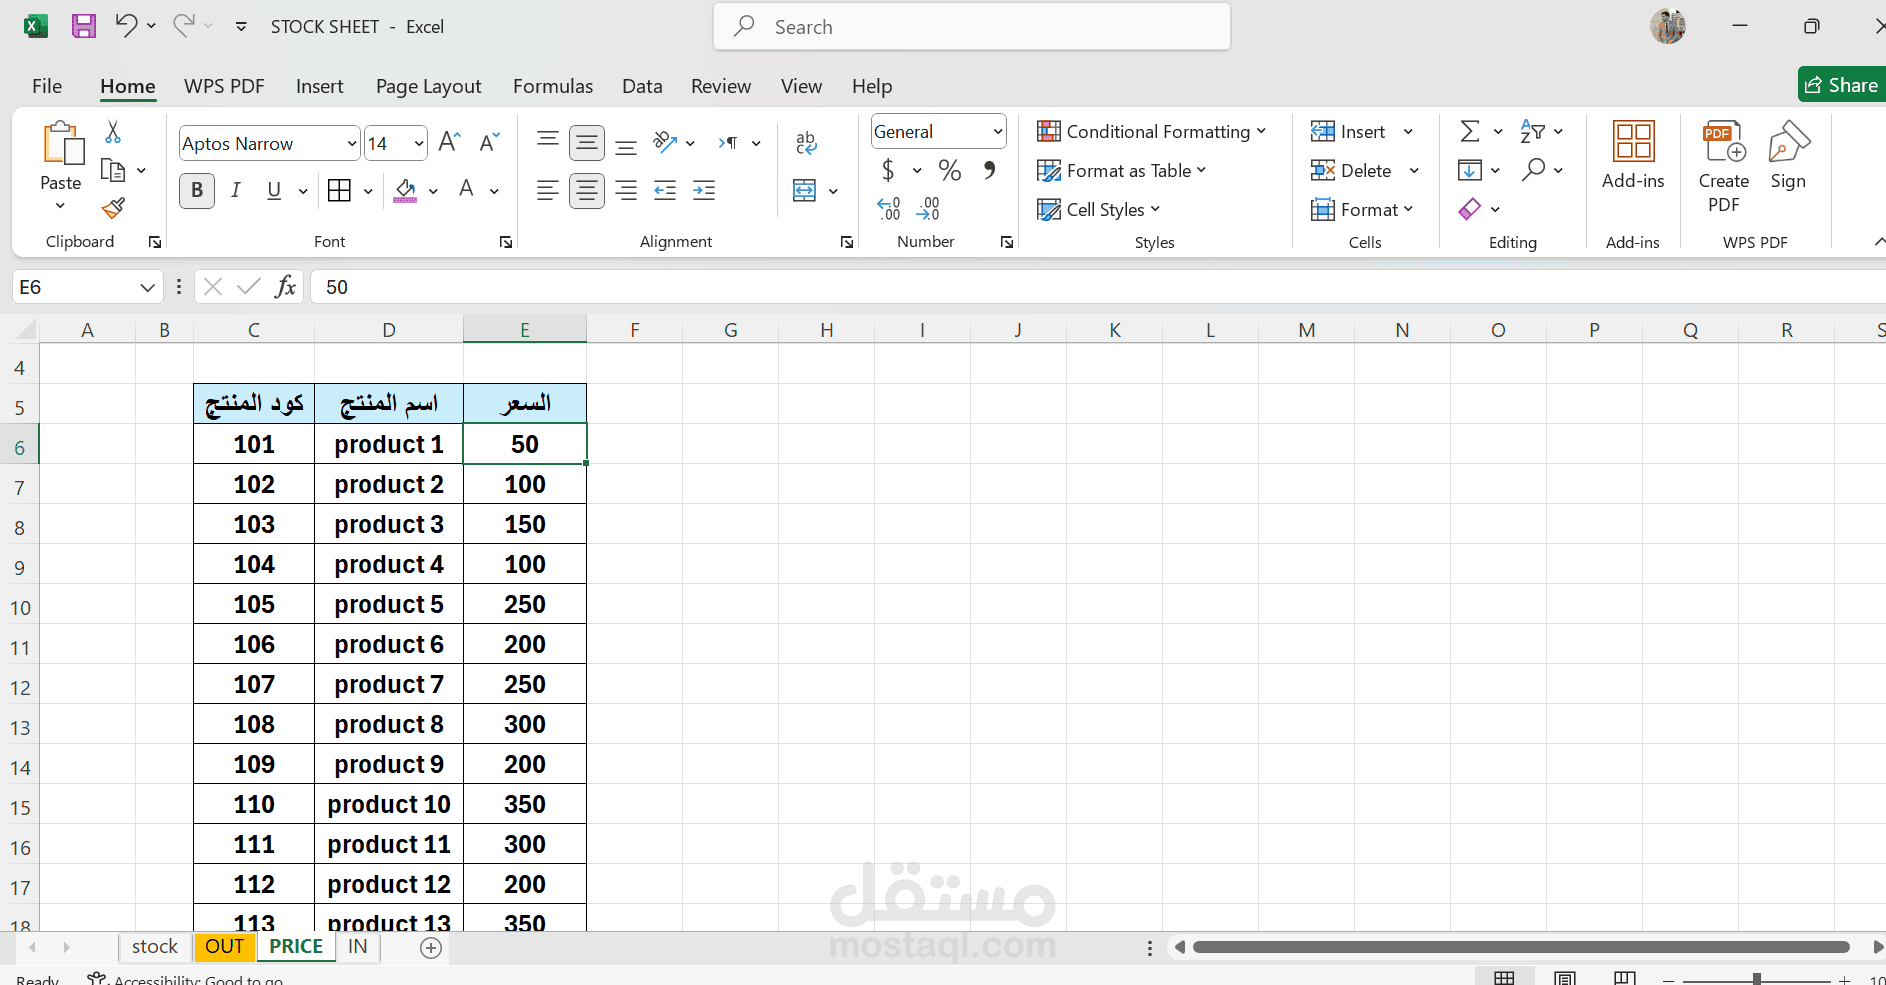The width and height of the screenshot is (1886, 985).
Task: Toggle Italic formatting
Action: (x=236, y=190)
